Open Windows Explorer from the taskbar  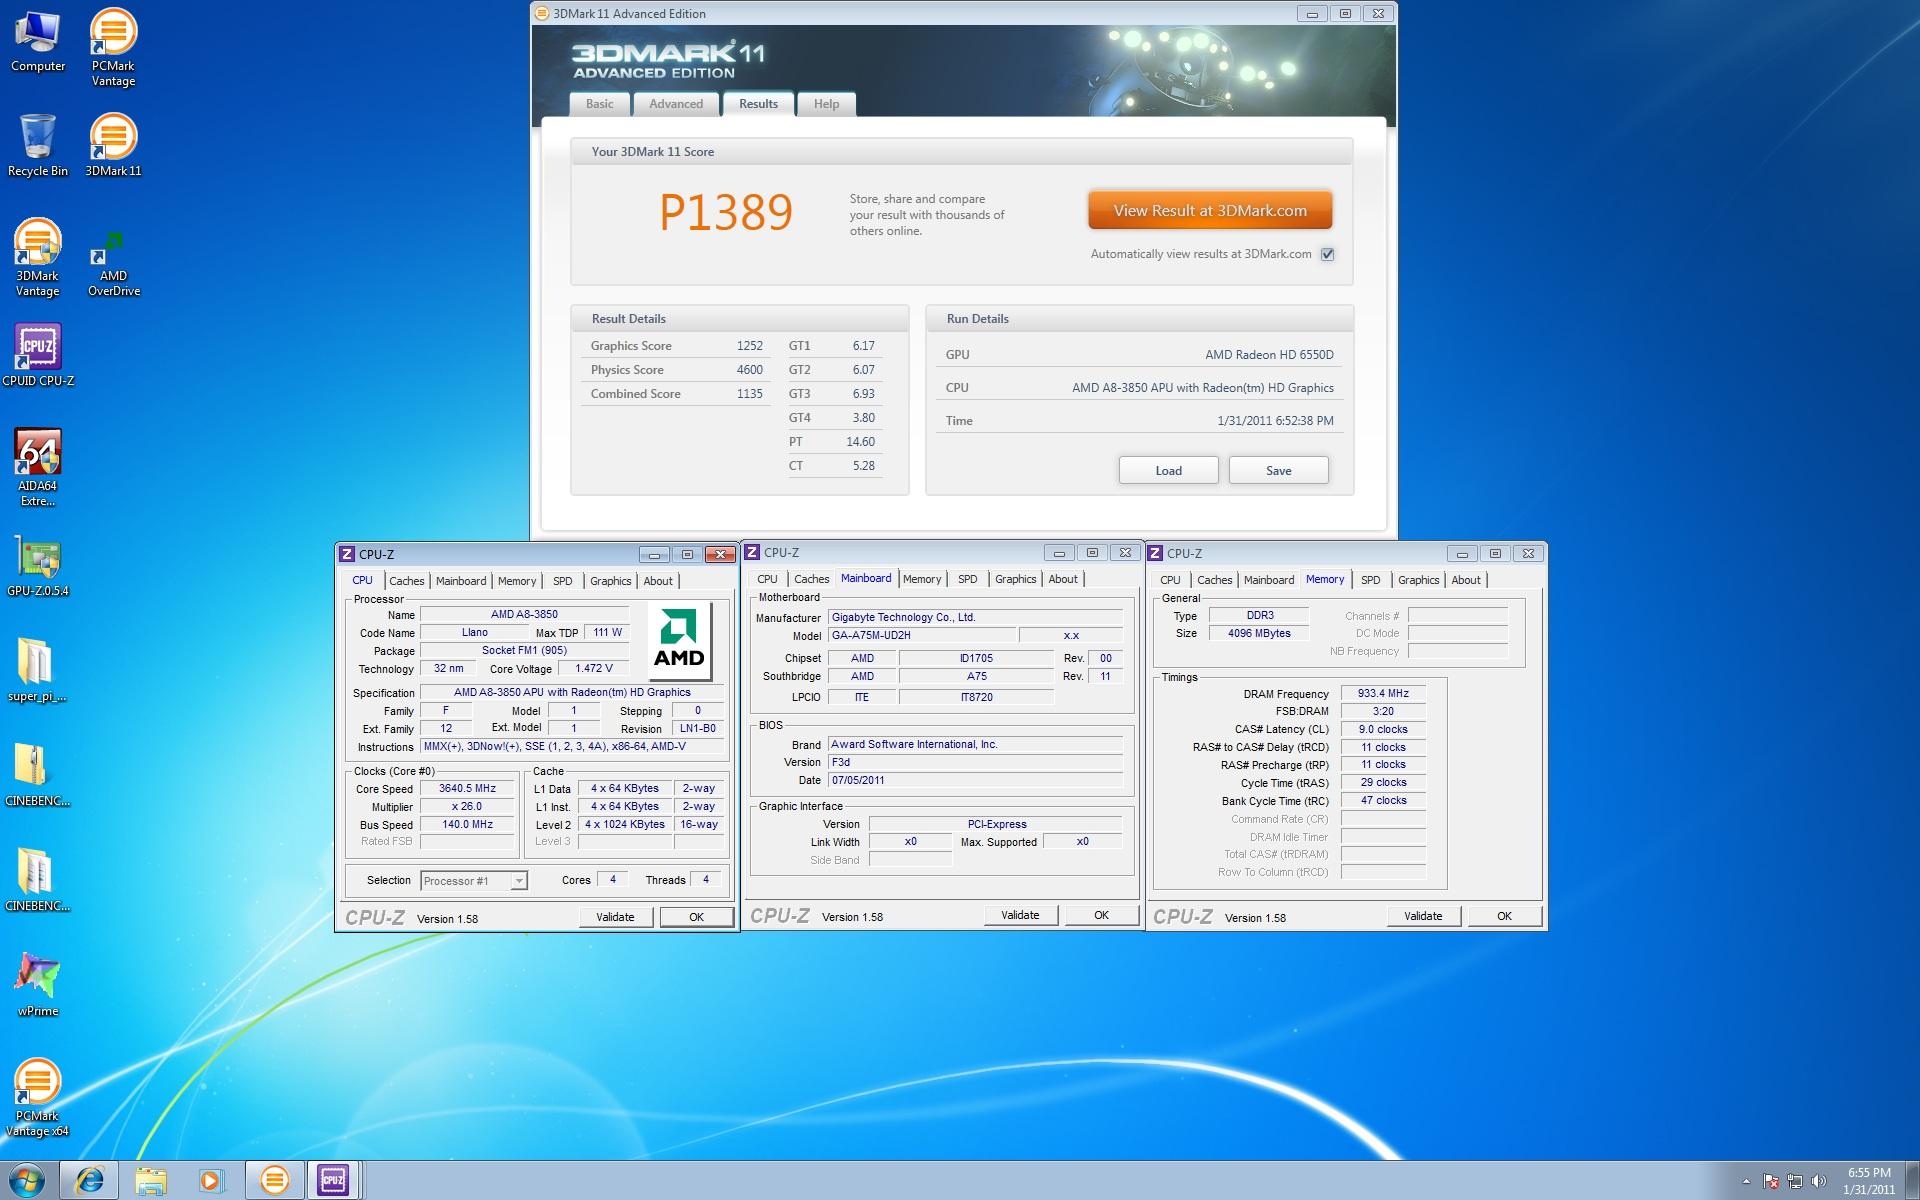click(x=151, y=1180)
